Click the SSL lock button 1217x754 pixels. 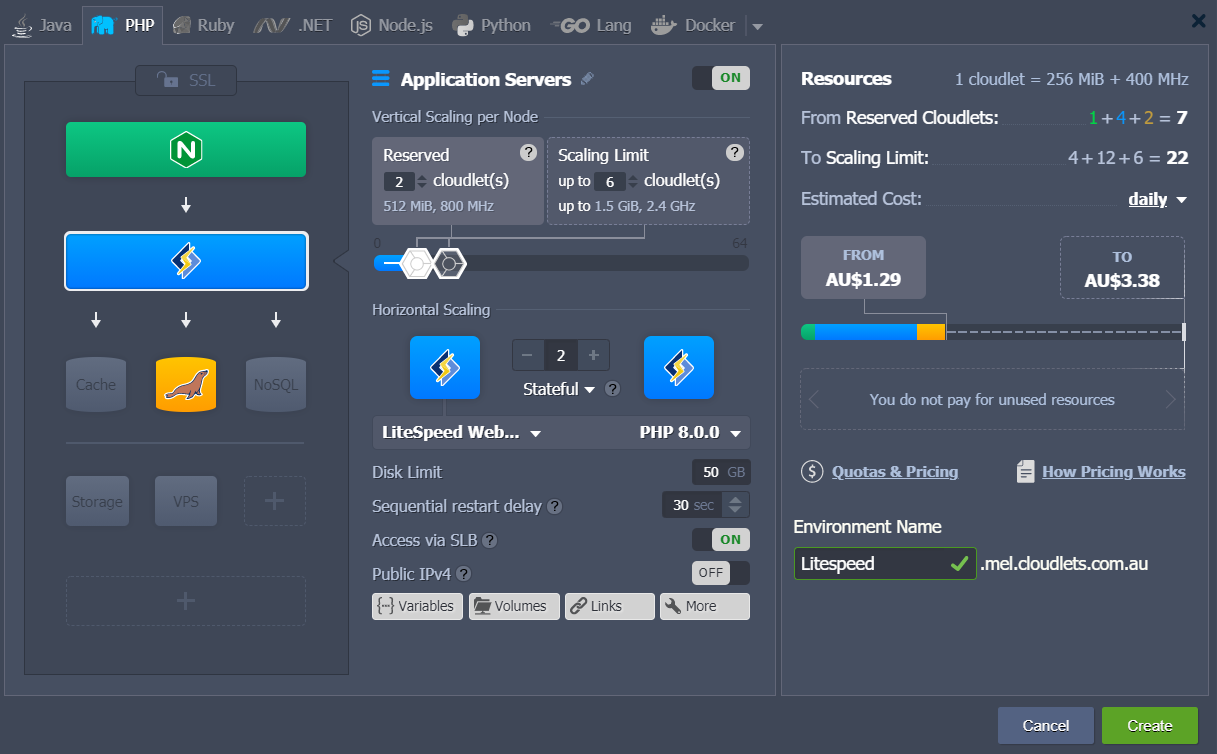pos(186,80)
